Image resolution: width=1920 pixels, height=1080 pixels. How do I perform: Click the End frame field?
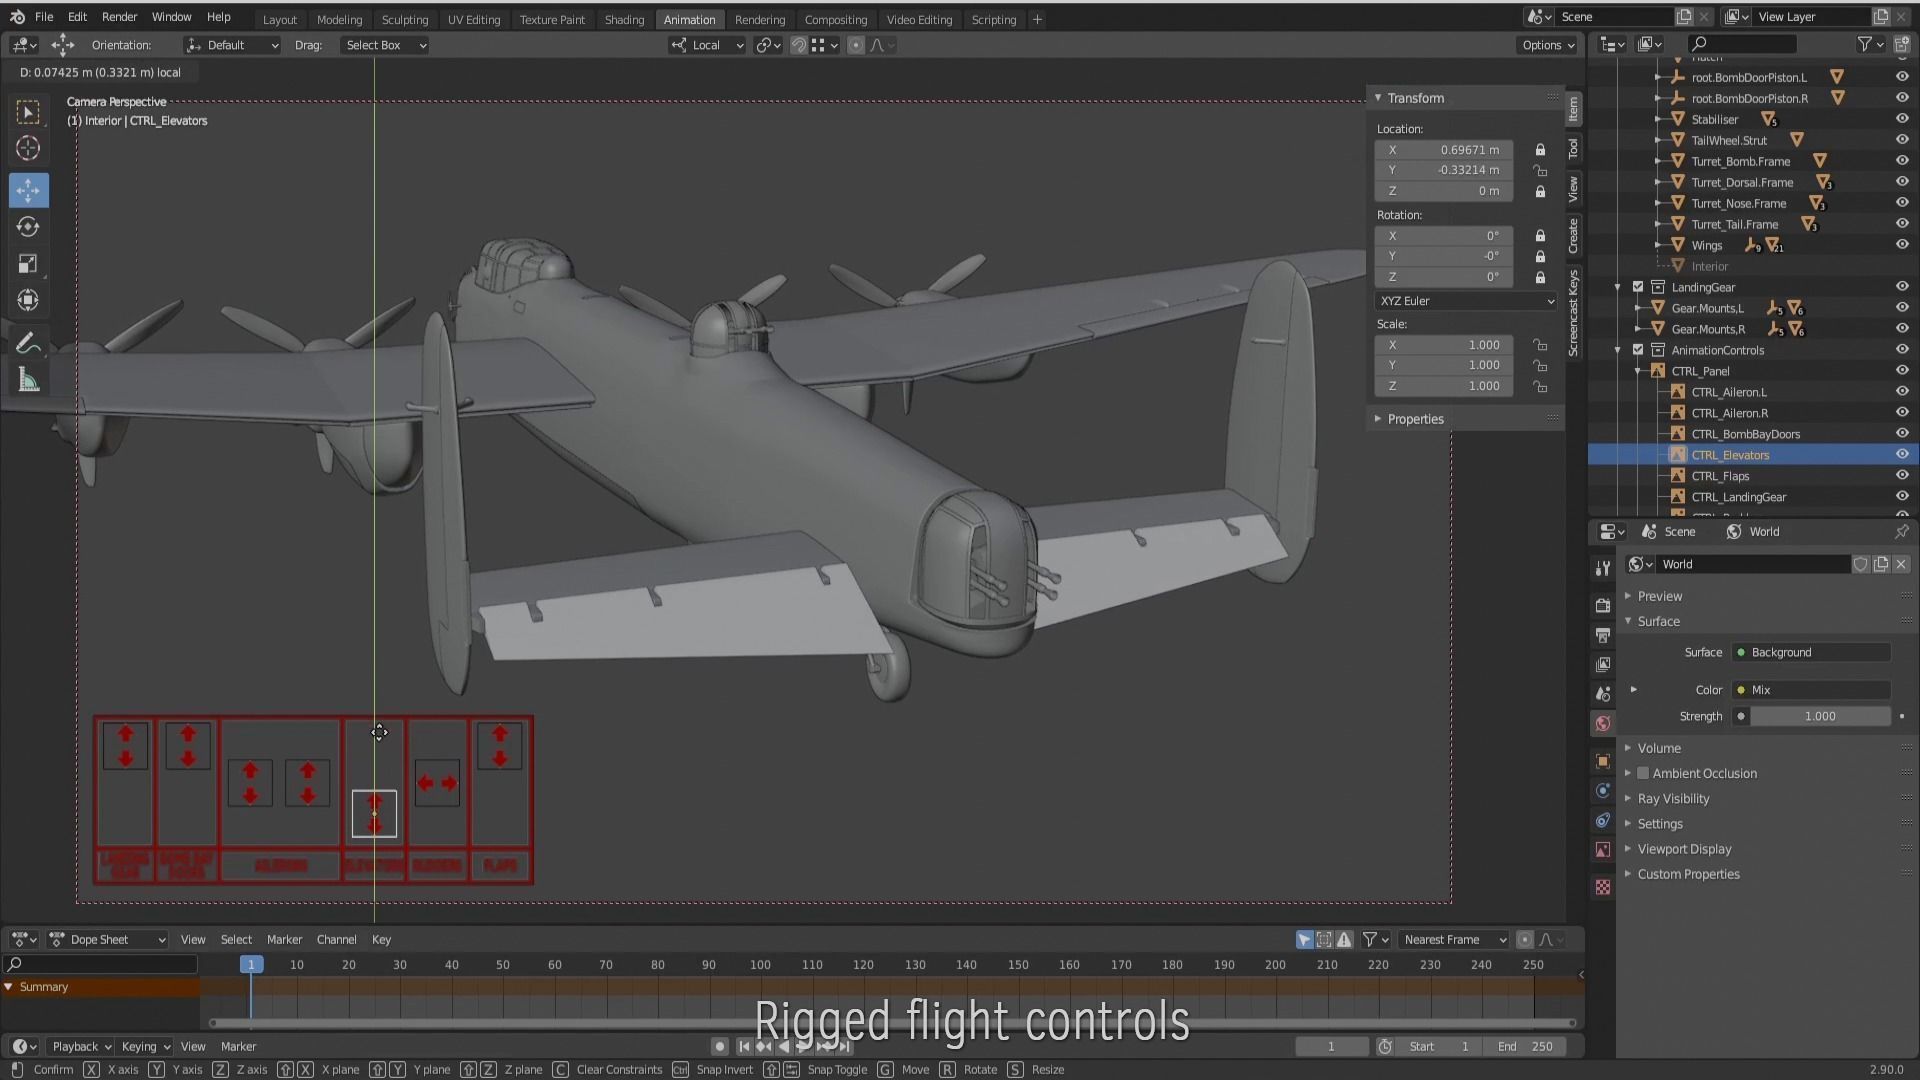coord(1525,1046)
